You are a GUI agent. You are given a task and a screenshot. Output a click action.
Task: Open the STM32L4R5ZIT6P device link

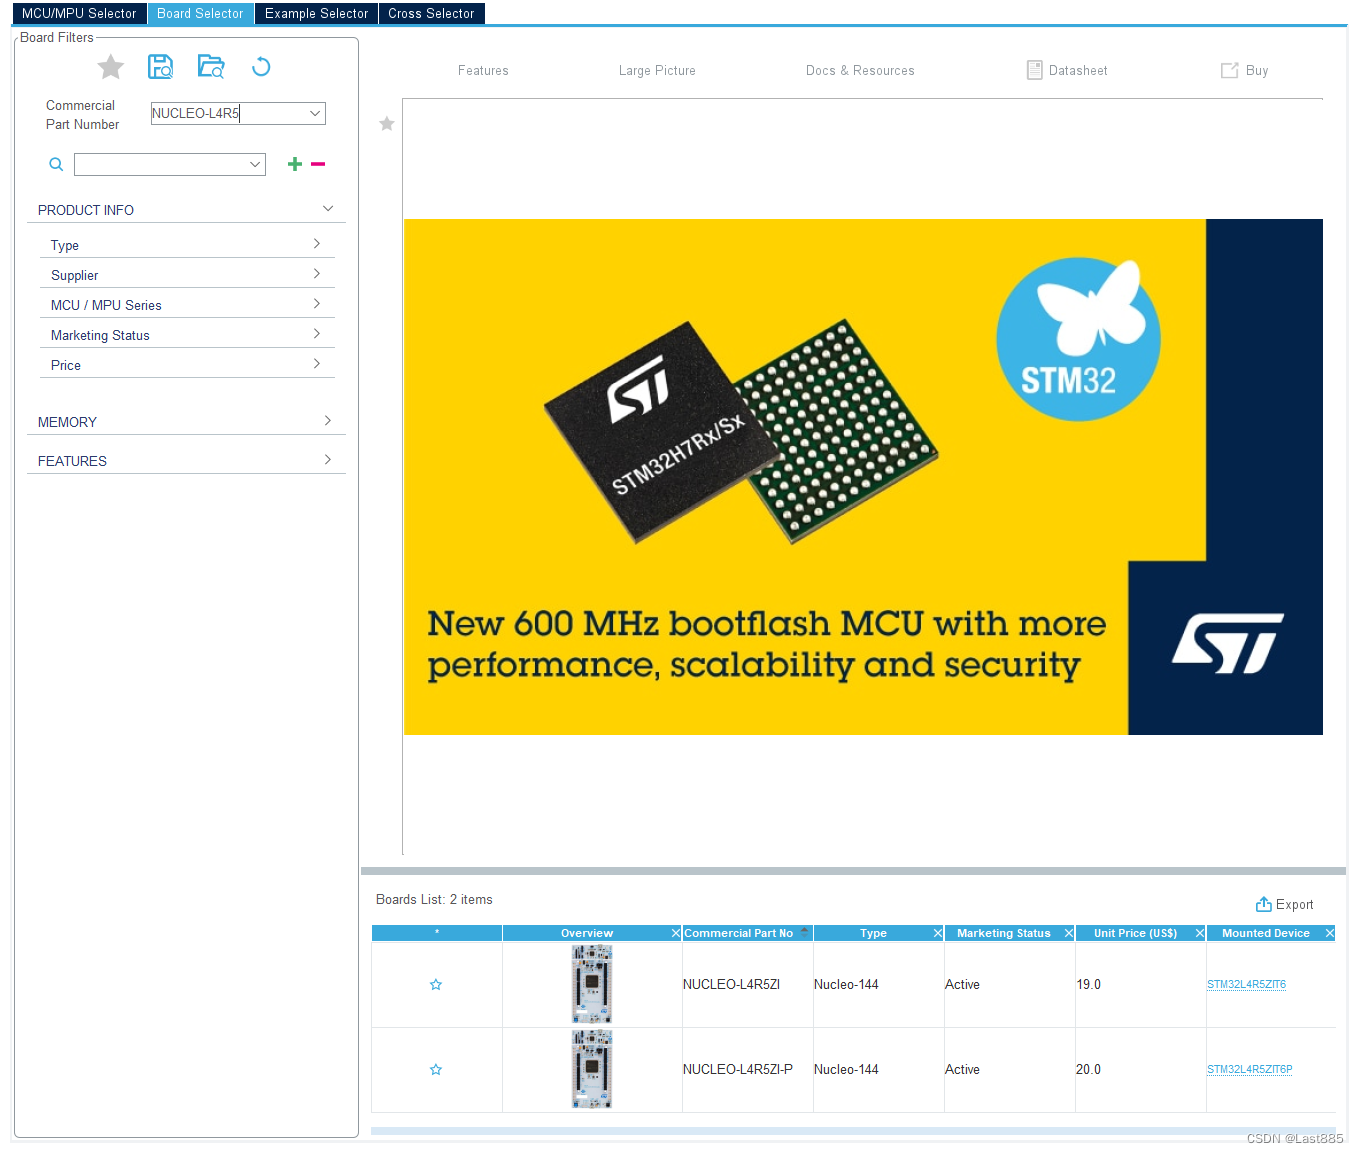click(x=1249, y=1070)
